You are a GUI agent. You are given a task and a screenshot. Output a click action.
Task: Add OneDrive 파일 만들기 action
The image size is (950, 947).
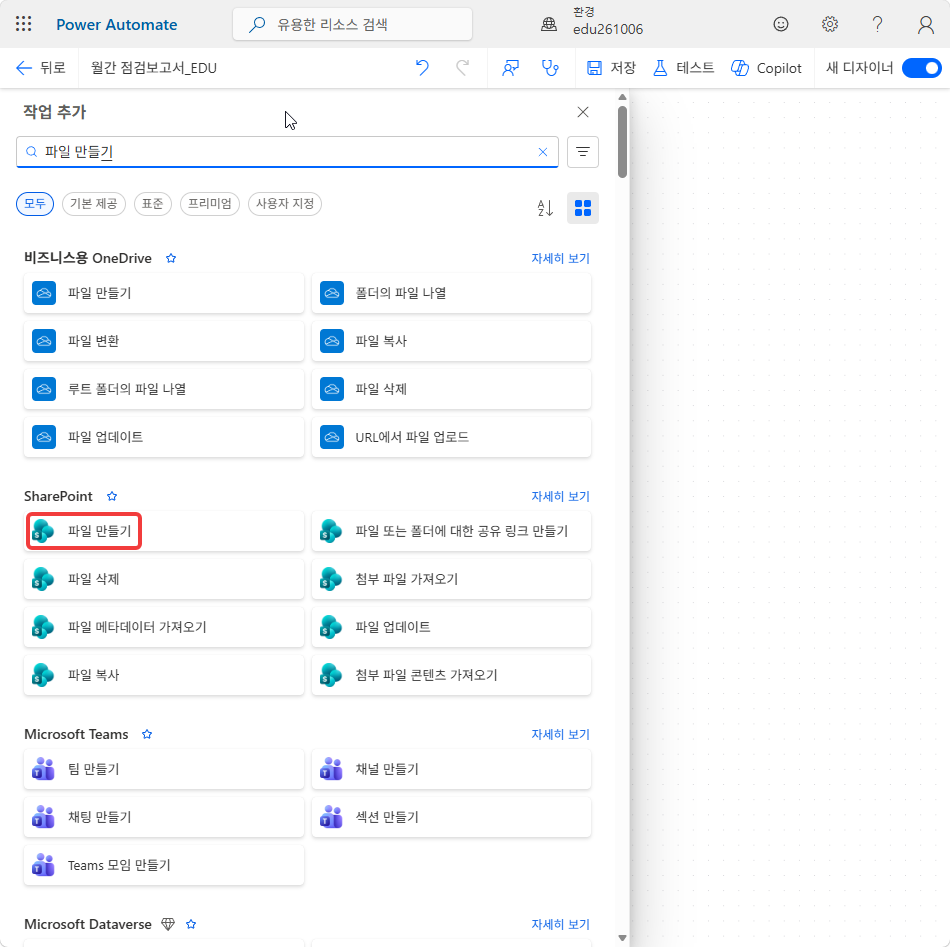coord(164,293)
